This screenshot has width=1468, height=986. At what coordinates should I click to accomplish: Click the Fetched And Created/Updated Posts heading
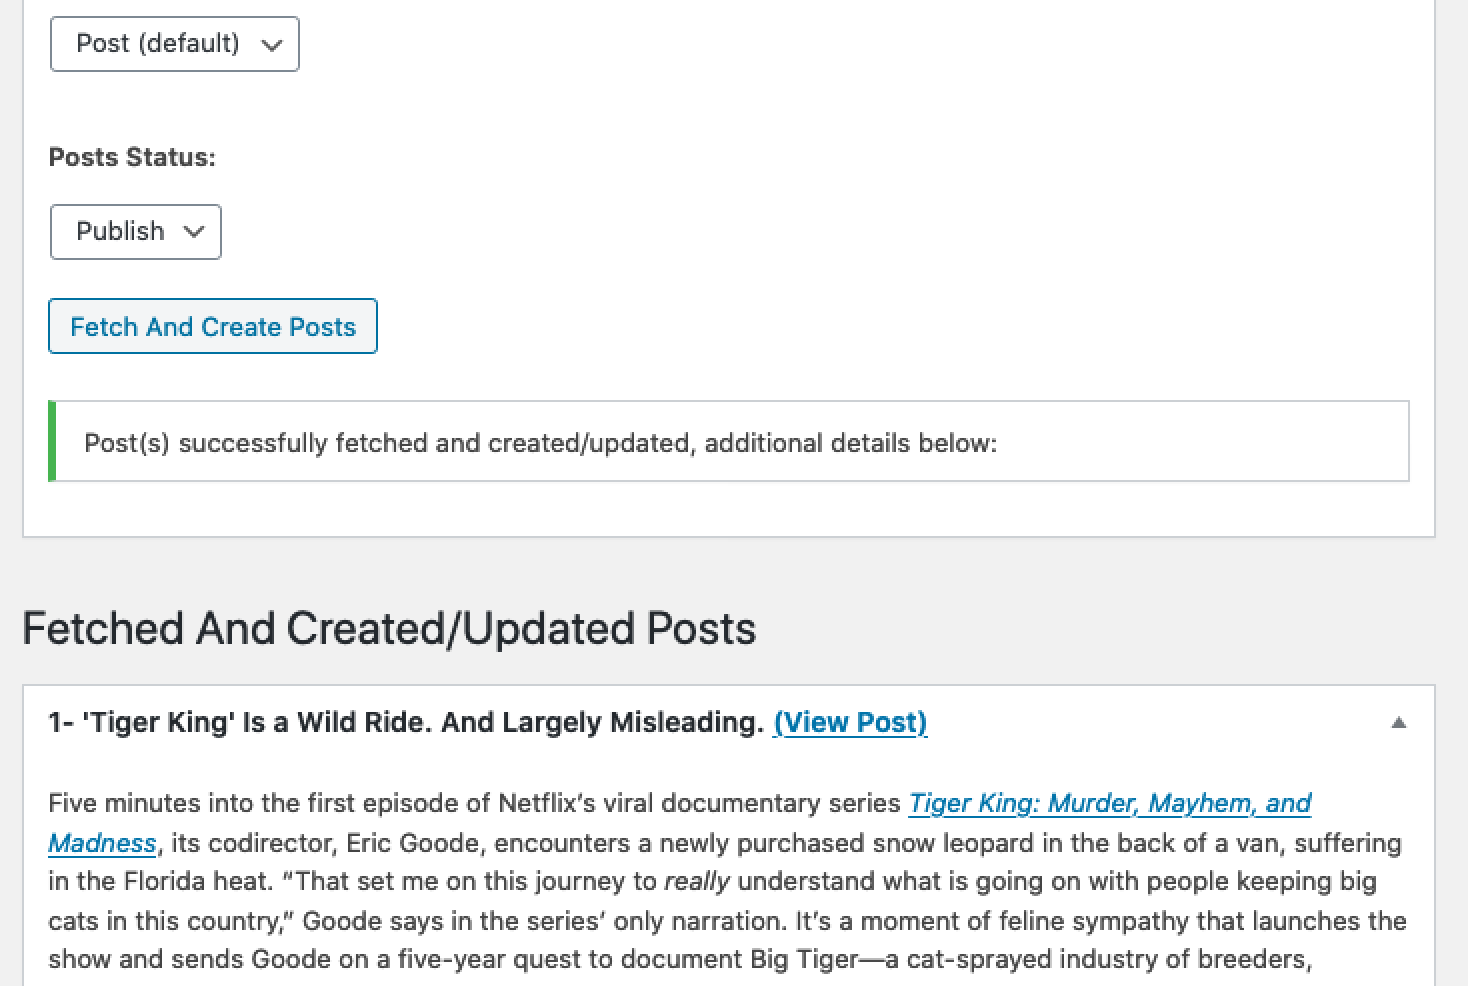click(x=389, y=628)
